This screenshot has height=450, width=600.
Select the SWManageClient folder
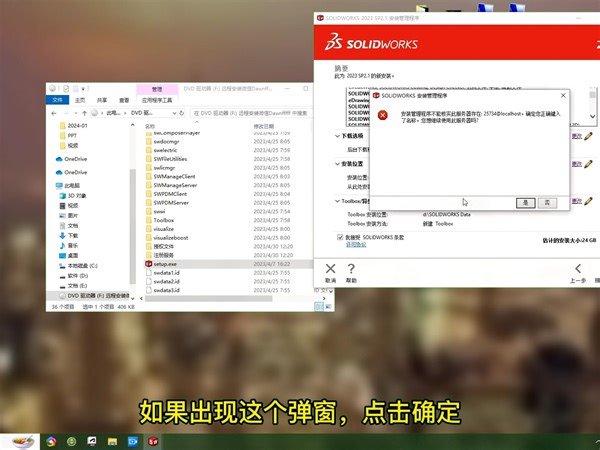point(170,176)
